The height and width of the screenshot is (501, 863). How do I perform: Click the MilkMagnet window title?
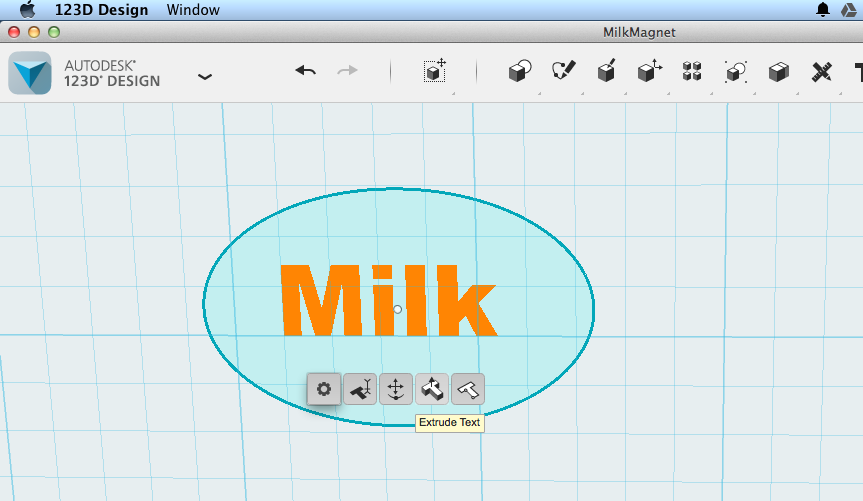pyautogui.click(x=639, y=32)
